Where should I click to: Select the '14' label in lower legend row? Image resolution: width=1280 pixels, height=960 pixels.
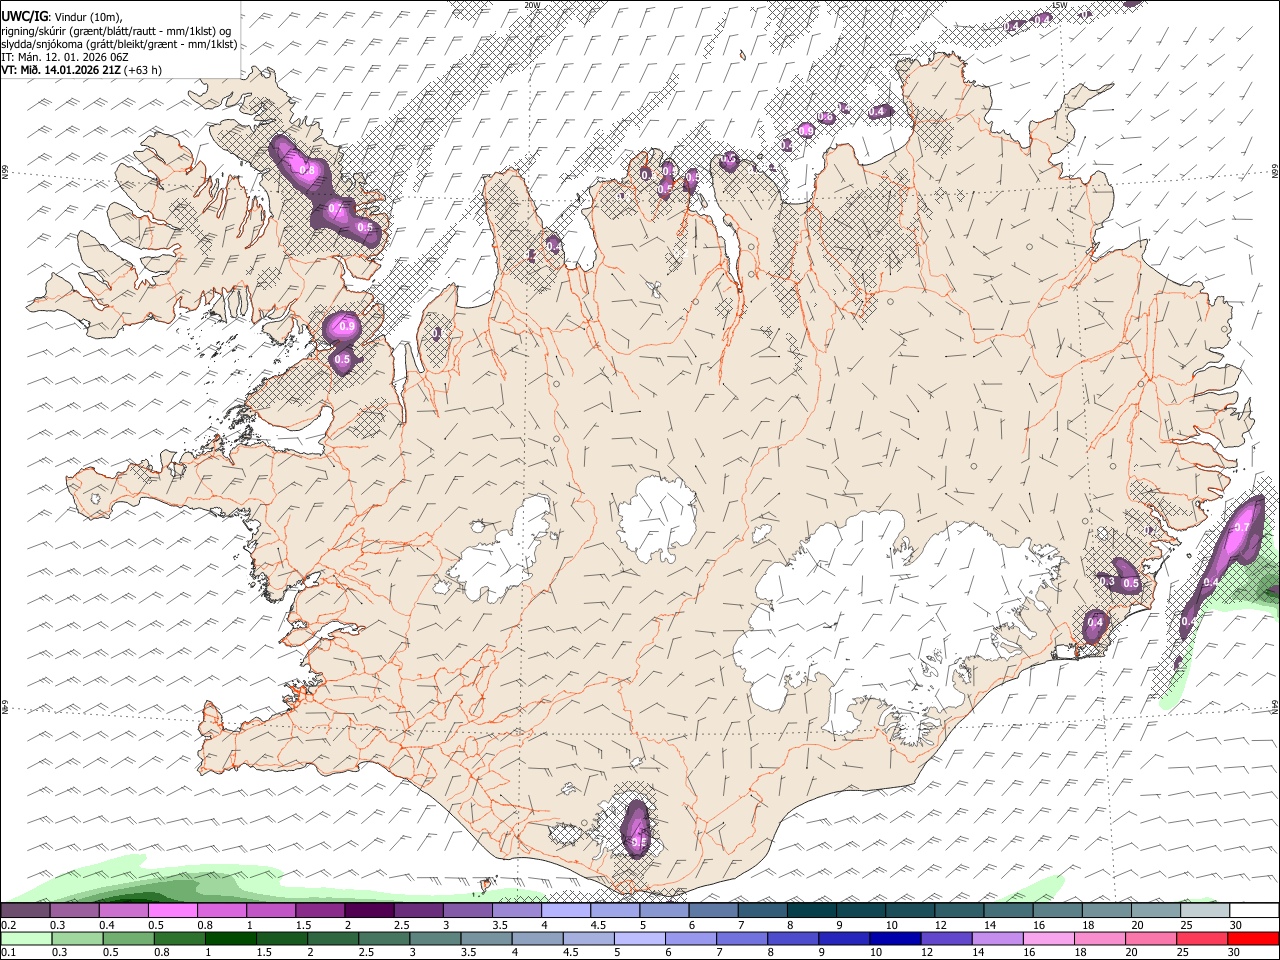978,952
